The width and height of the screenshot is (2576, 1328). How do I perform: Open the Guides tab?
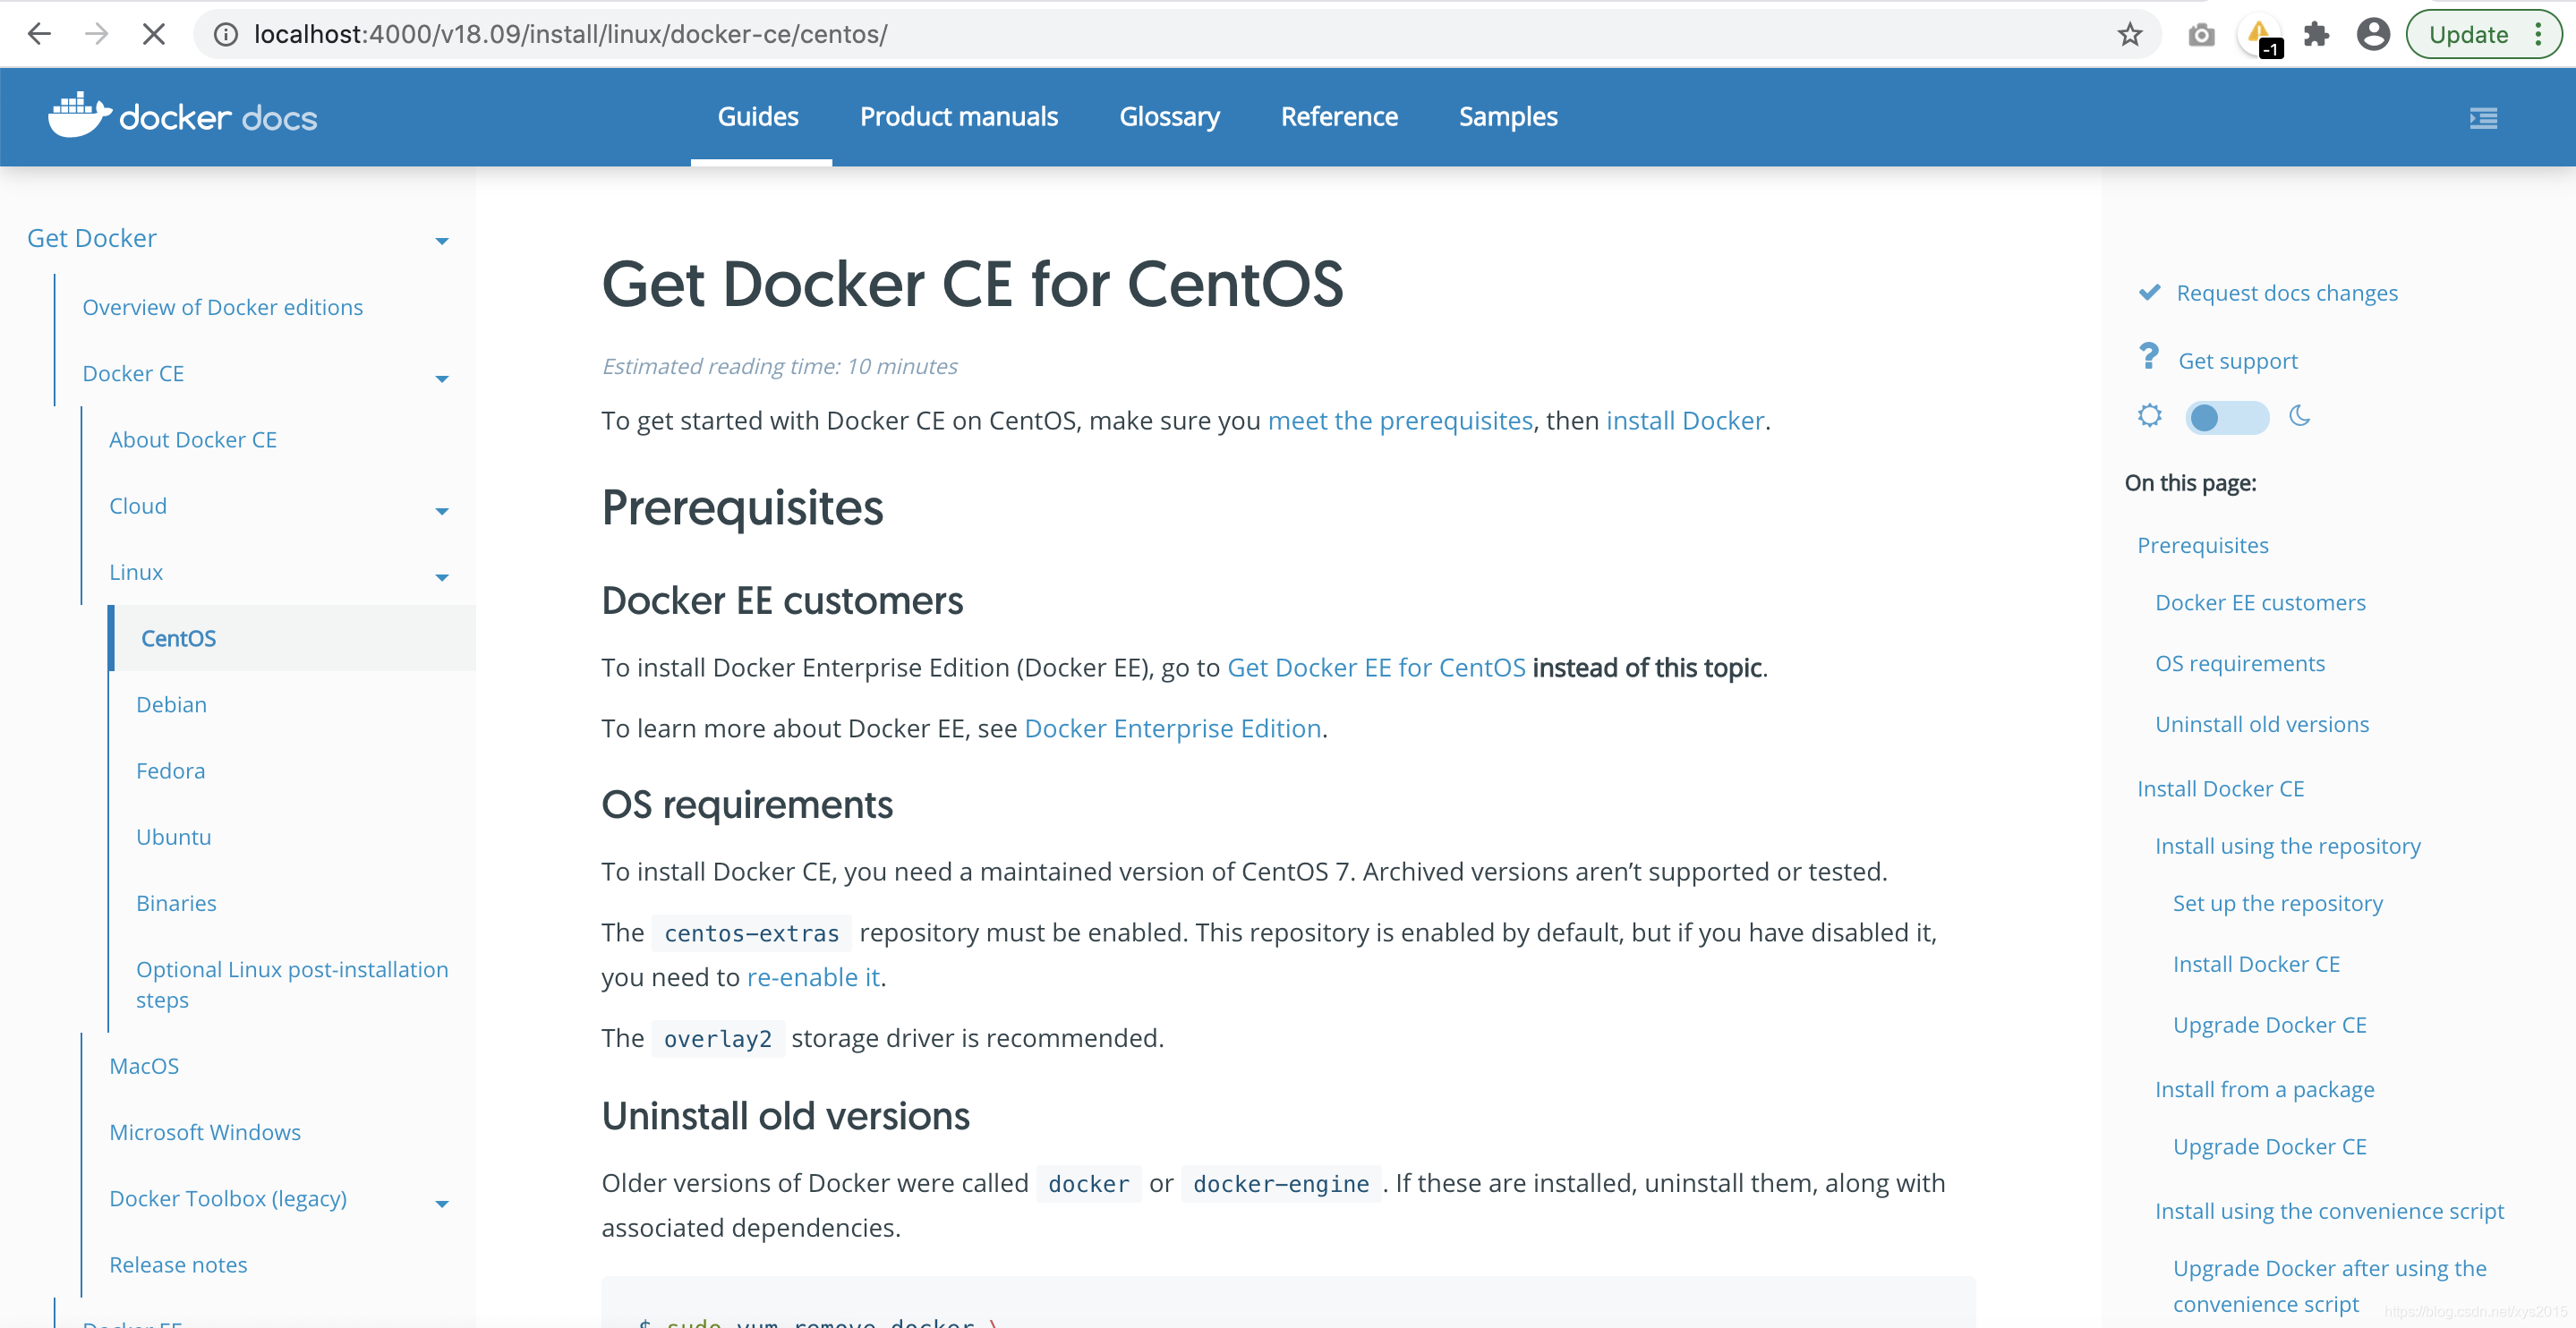click(x=758, y=117)
